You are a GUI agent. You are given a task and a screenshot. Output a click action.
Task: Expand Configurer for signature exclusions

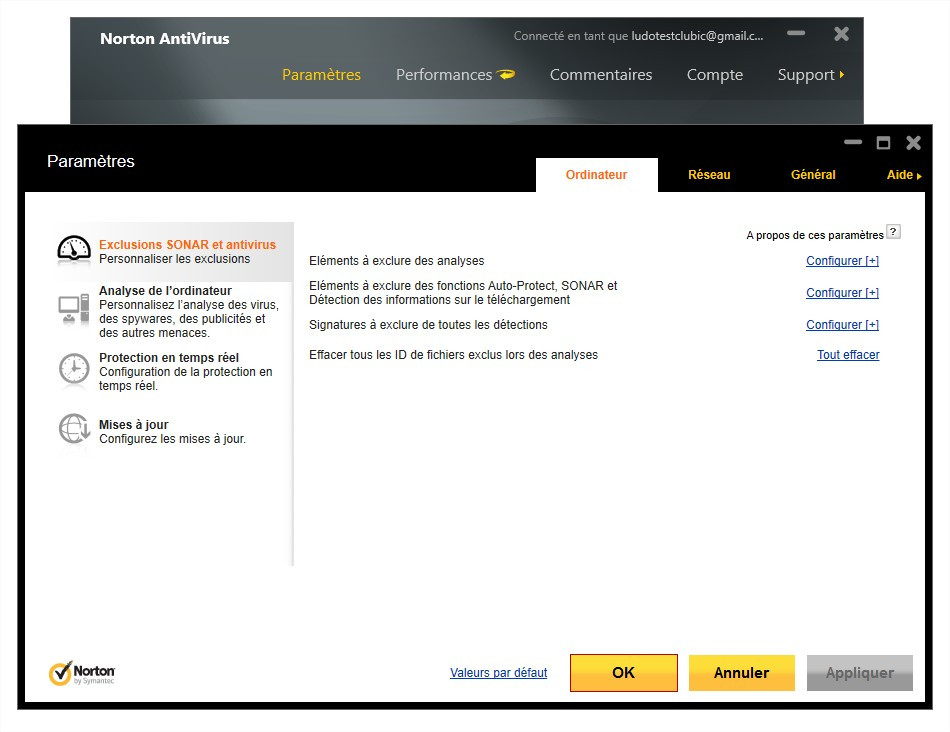coord(842,325)
